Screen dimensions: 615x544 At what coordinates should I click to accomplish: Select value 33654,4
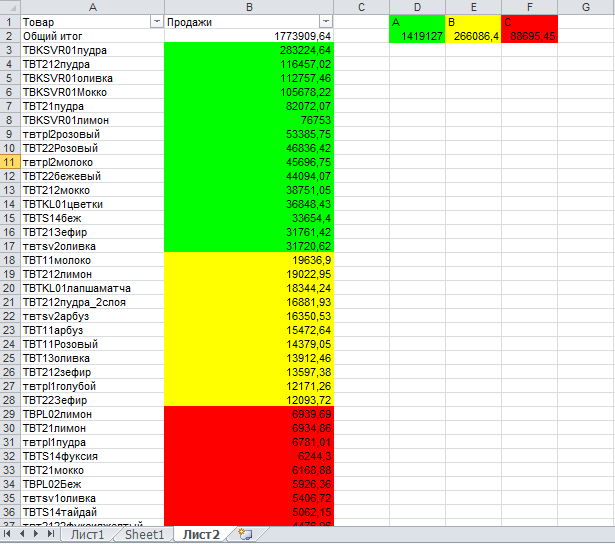coord(249,218)
